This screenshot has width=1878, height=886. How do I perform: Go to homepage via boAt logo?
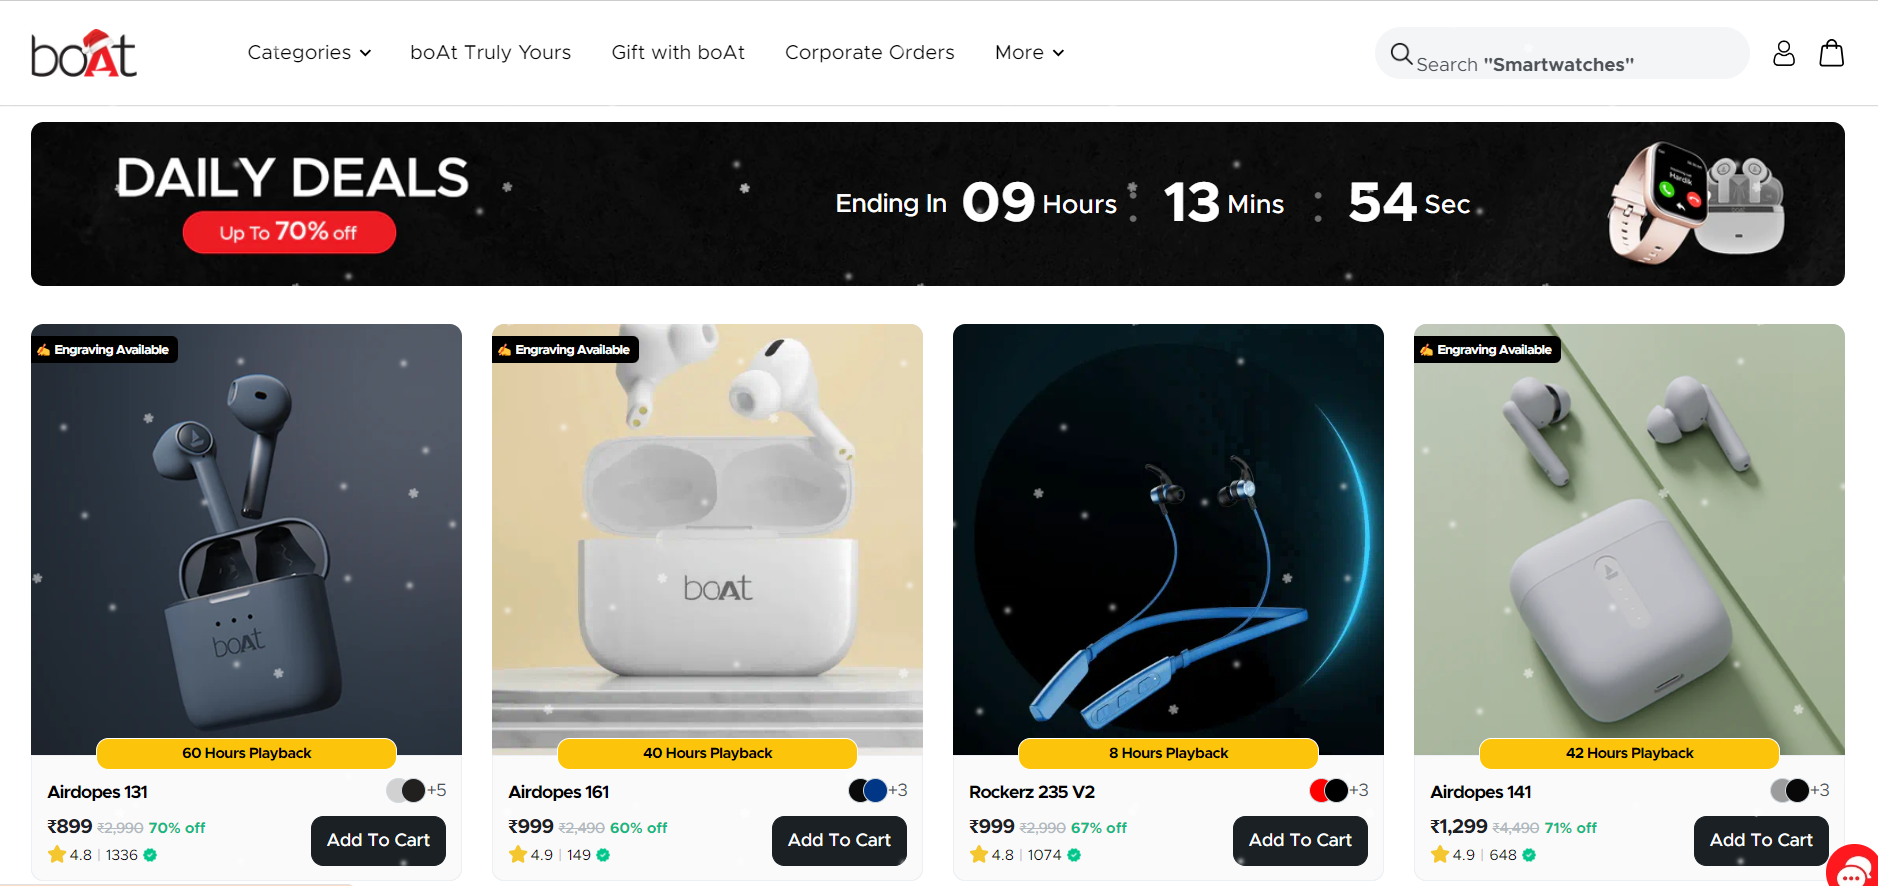(x=84, y=53)
